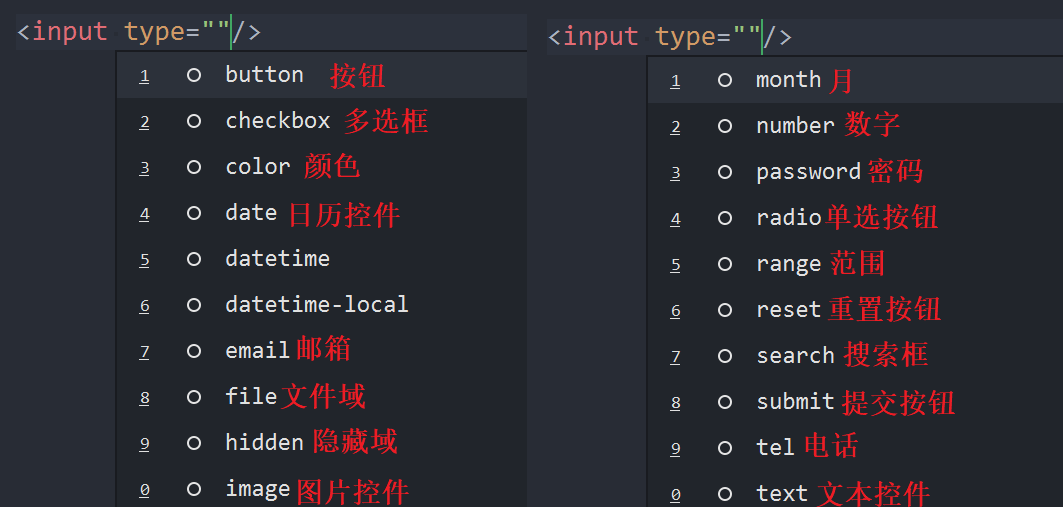The height and width of the screenshot is (507, 1063).
Task: Click the circle icon beside submit
Action: 725,402
